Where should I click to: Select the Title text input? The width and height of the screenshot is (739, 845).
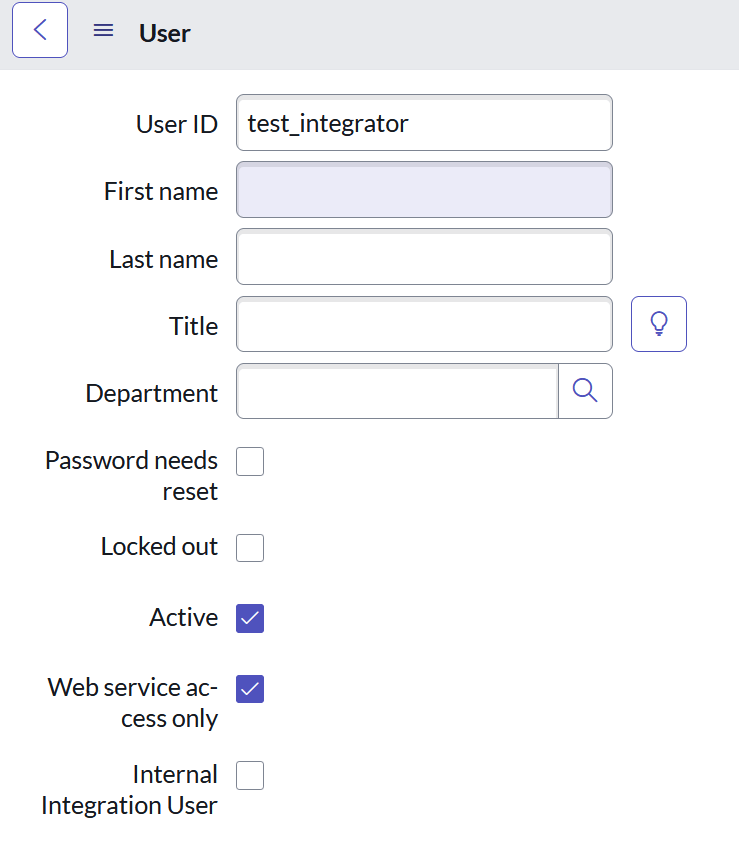(424, 324)
